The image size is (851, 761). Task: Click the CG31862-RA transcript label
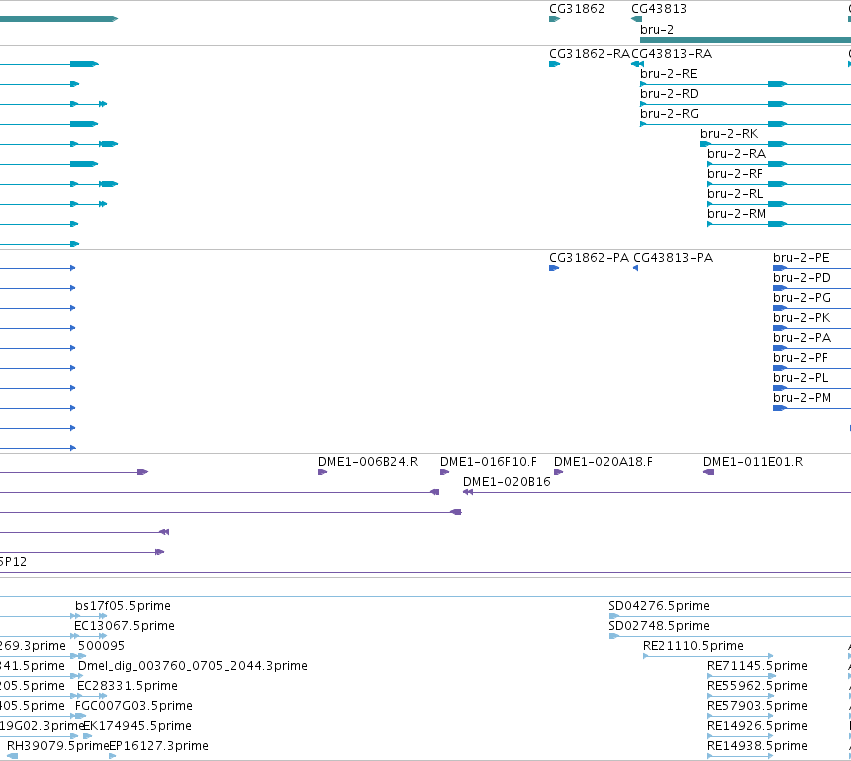pos(589,54)
